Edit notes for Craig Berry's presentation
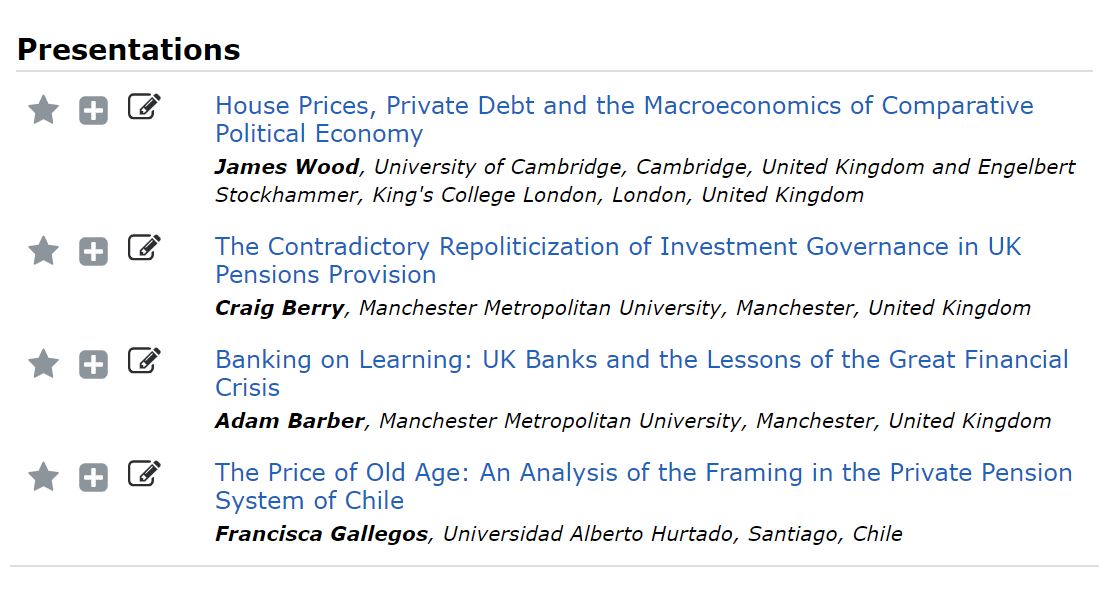This screenshot has width=1120, height=605. tap(144, 248)
